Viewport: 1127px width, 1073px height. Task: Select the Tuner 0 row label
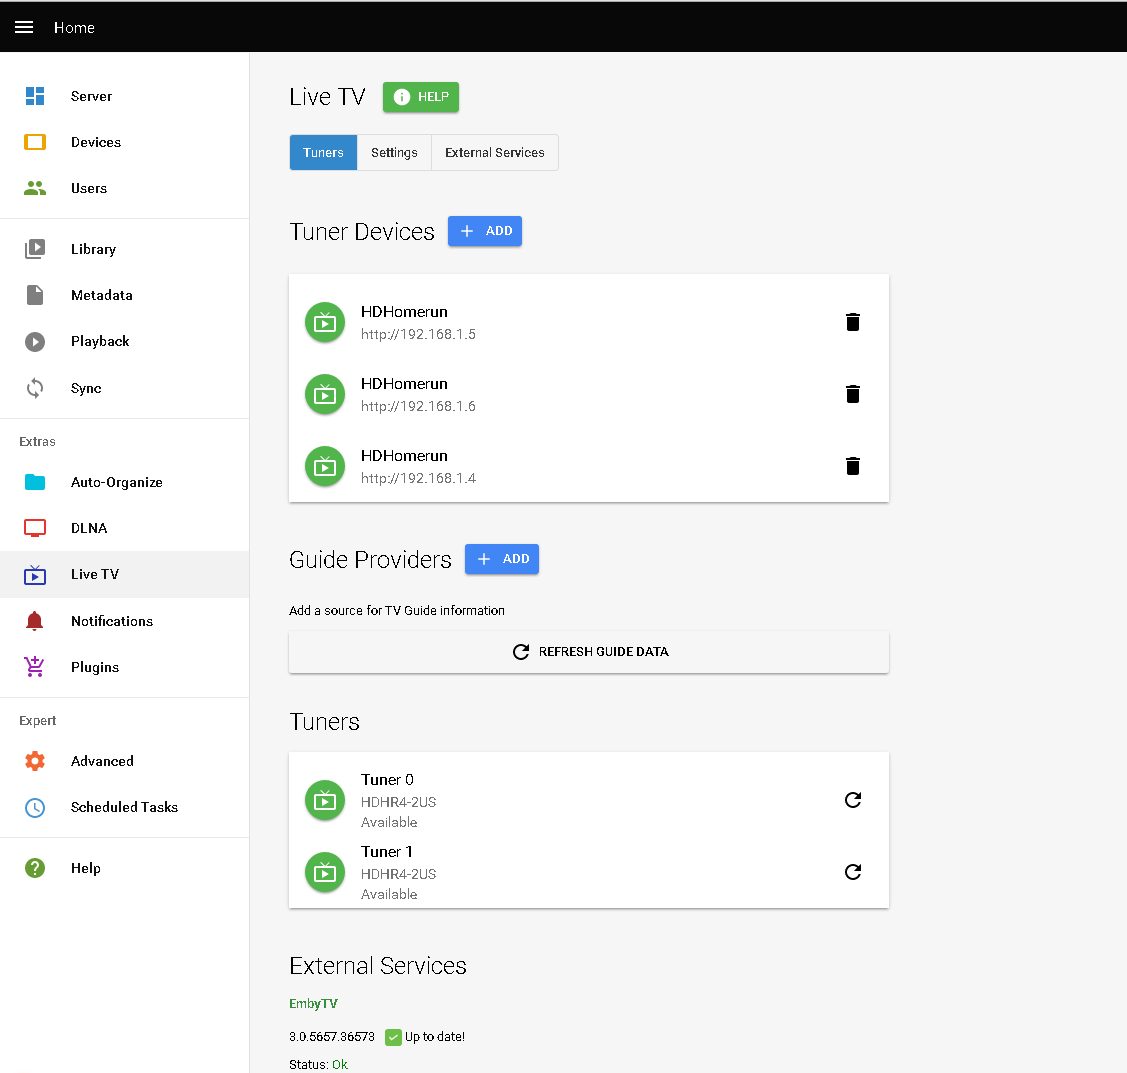[x=387, y=780]
